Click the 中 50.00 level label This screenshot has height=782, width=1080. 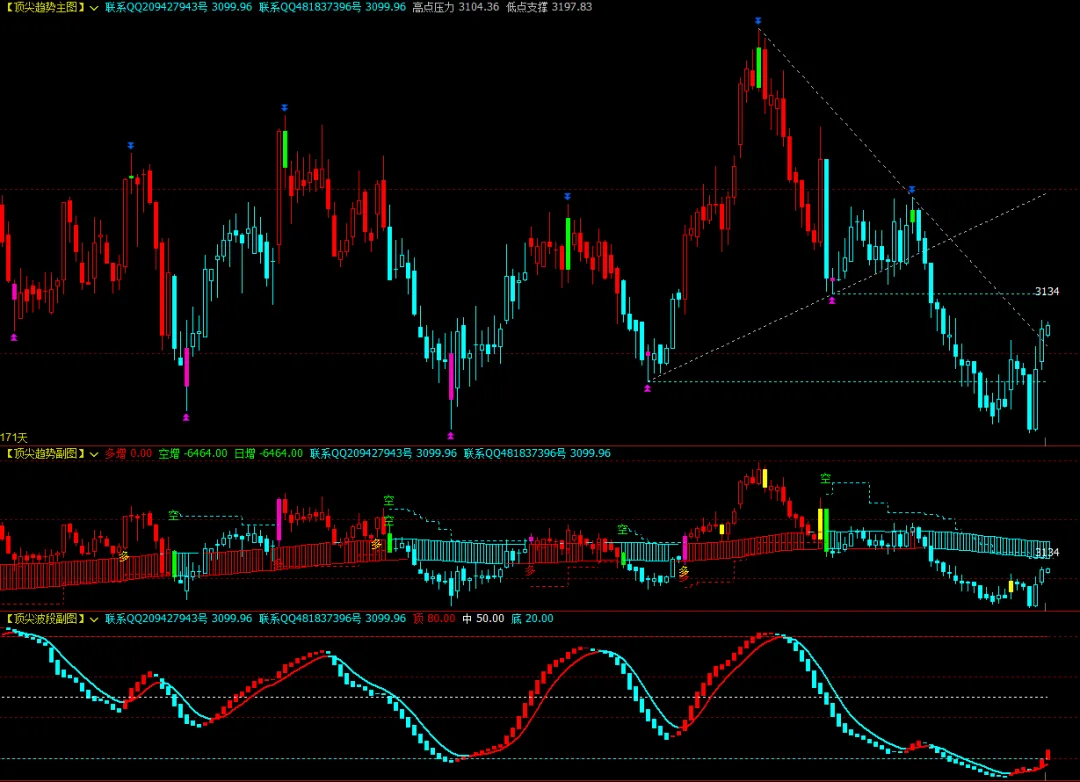[483, 619]
